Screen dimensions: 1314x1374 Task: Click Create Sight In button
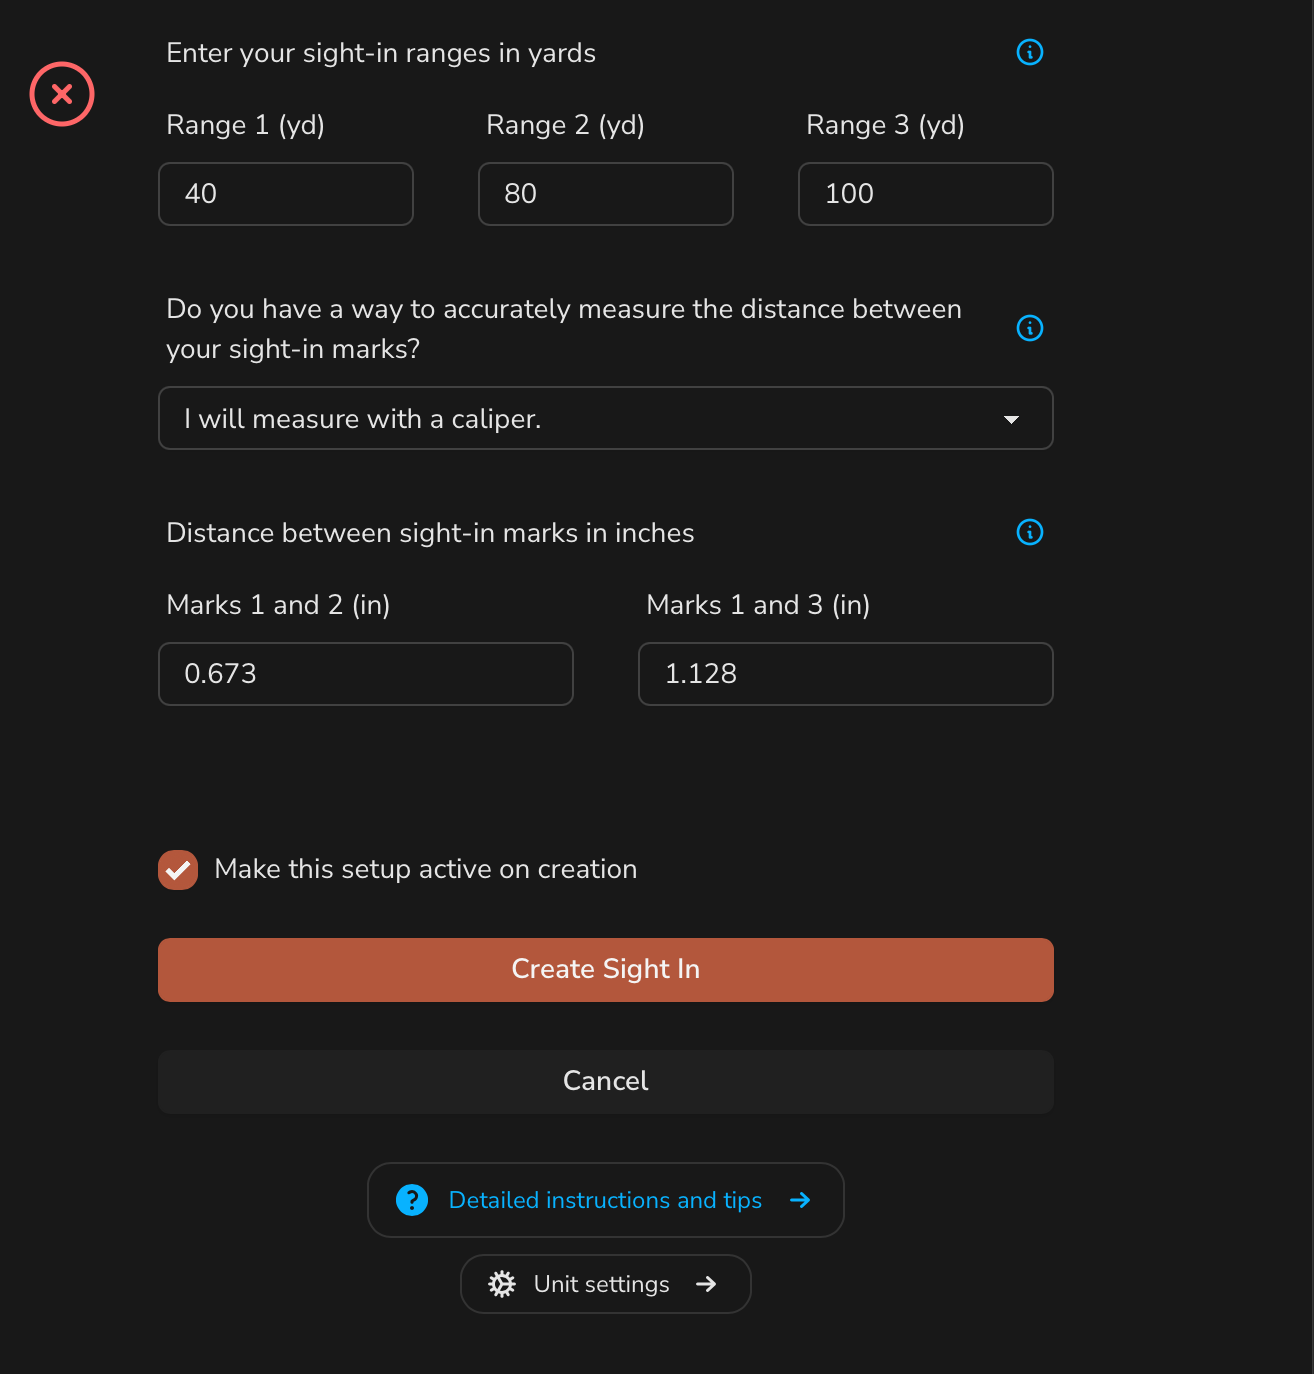pos(606,970)
